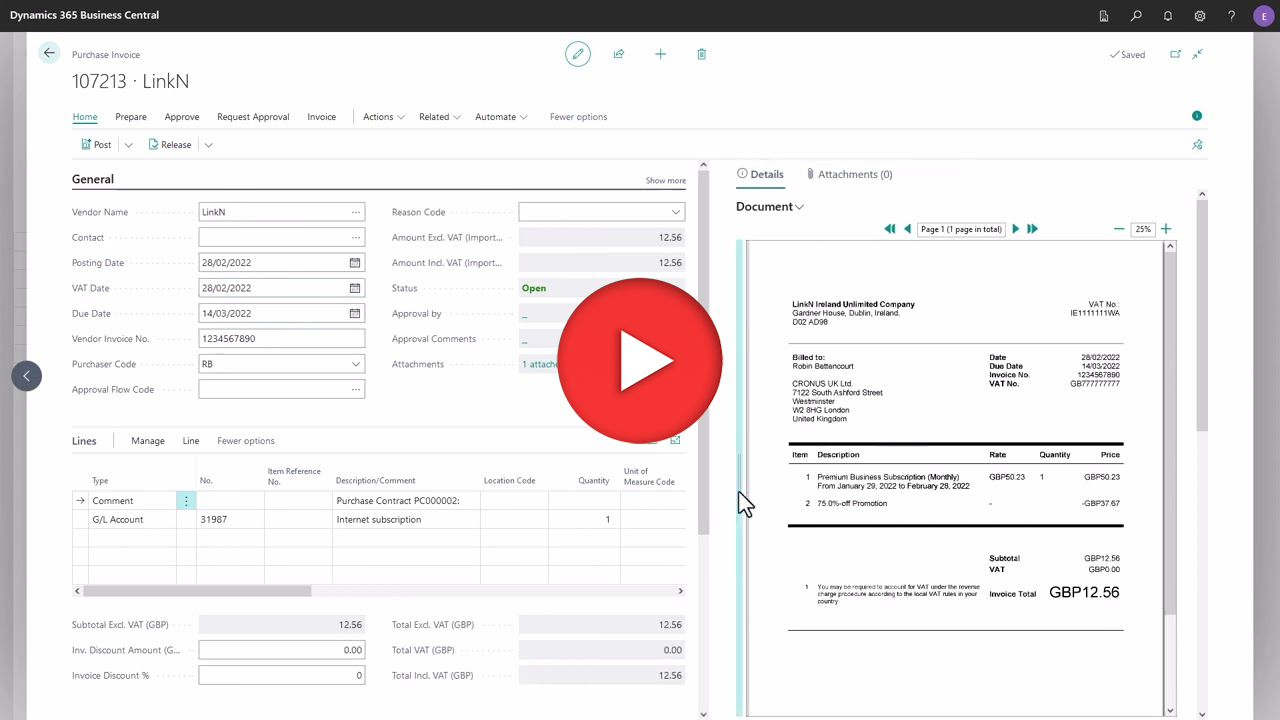Open the Due Date calendar picker
Screen dimensions: 1280x720
[x=355, y=313]
